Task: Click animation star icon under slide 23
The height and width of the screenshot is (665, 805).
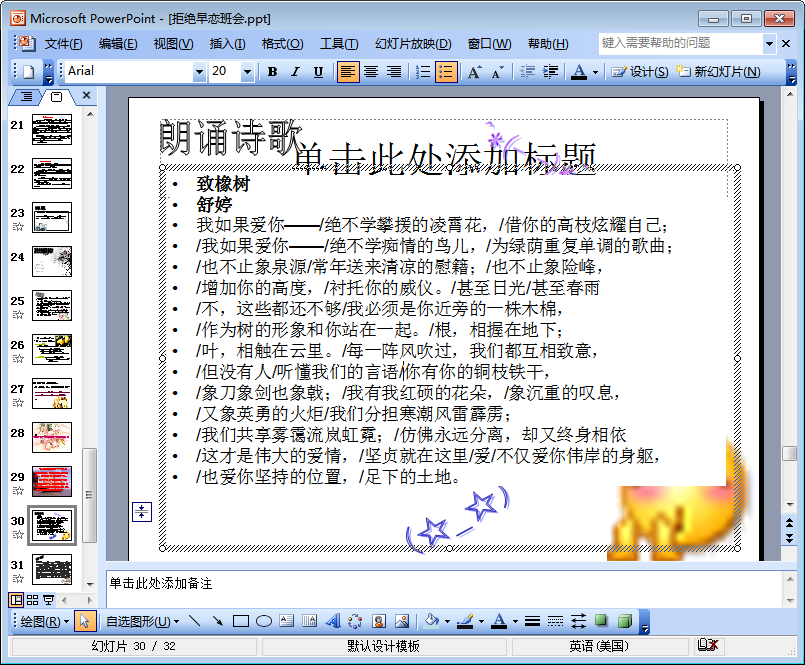Action: 17,226
